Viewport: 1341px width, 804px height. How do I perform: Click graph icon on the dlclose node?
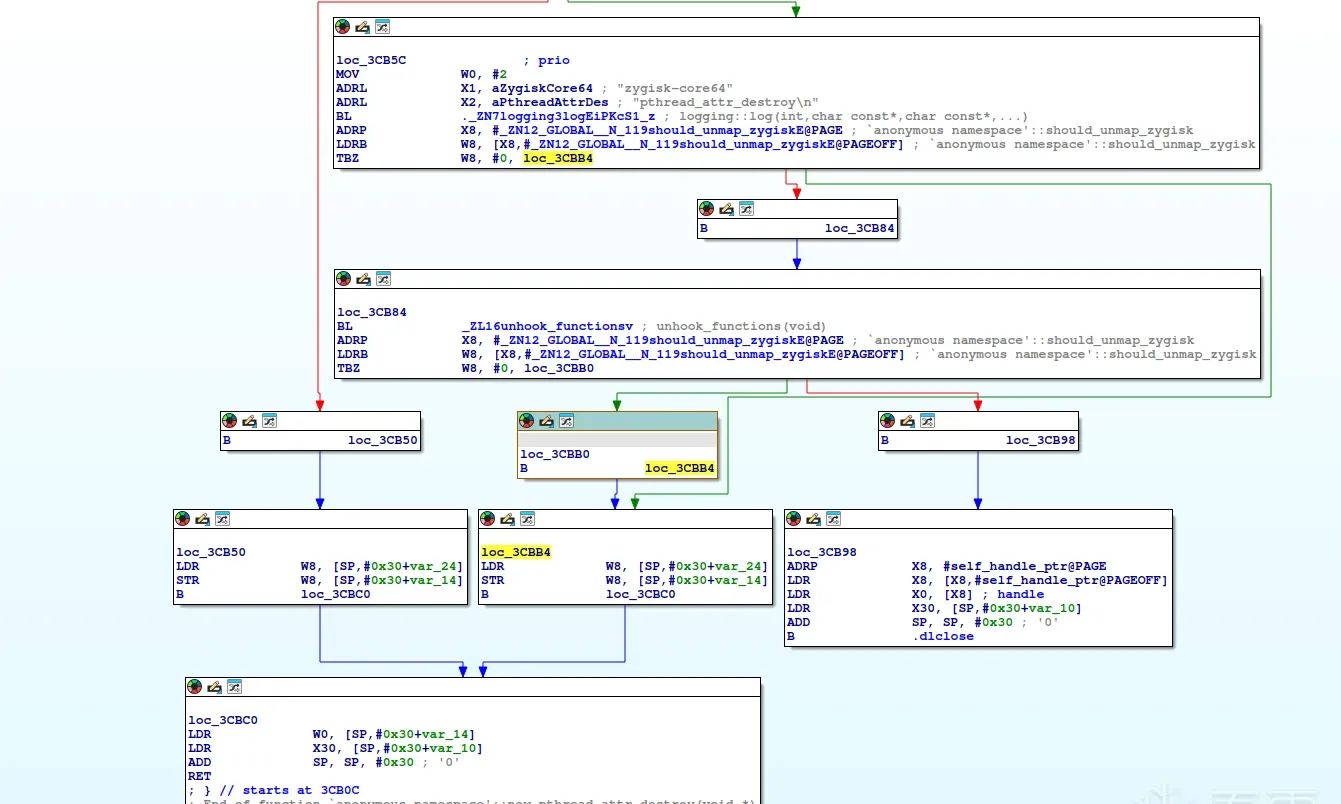click(833, 518)
